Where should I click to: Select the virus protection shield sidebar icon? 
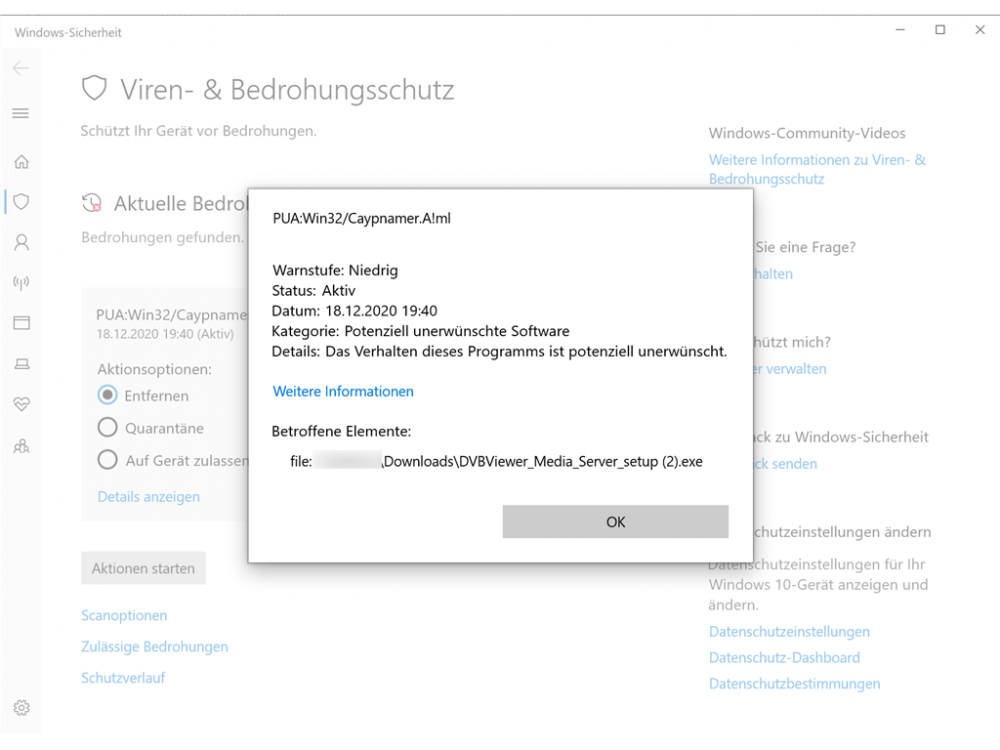click(x=21, y=202)
